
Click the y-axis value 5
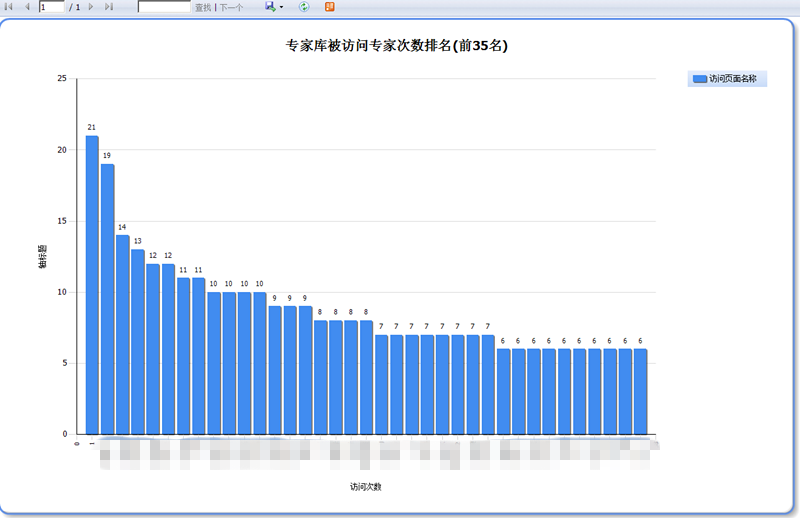(x=65, y=363)
